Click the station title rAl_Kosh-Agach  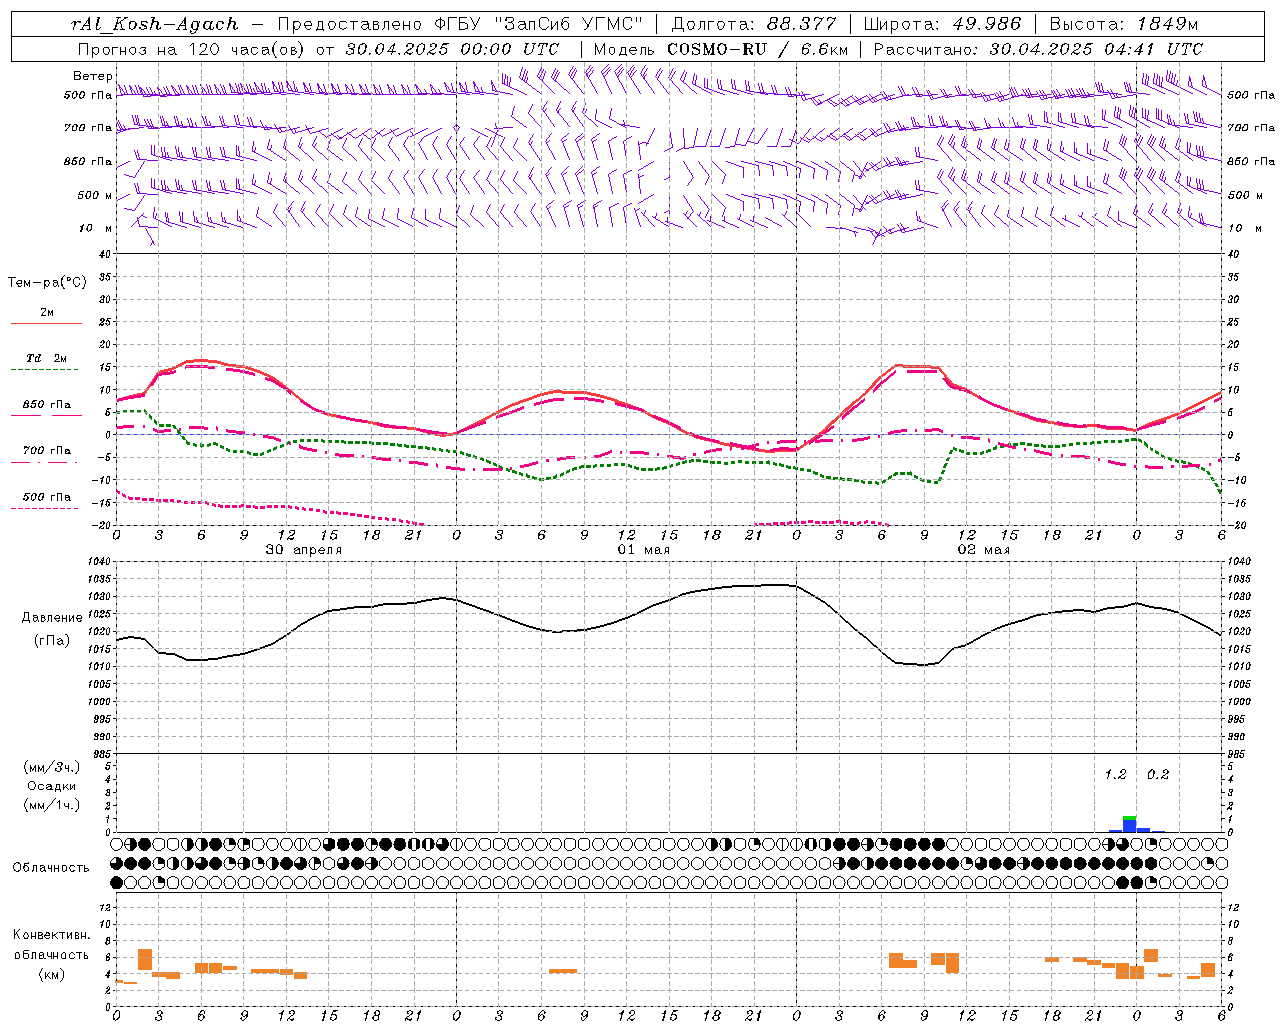(x=155, y=24)
